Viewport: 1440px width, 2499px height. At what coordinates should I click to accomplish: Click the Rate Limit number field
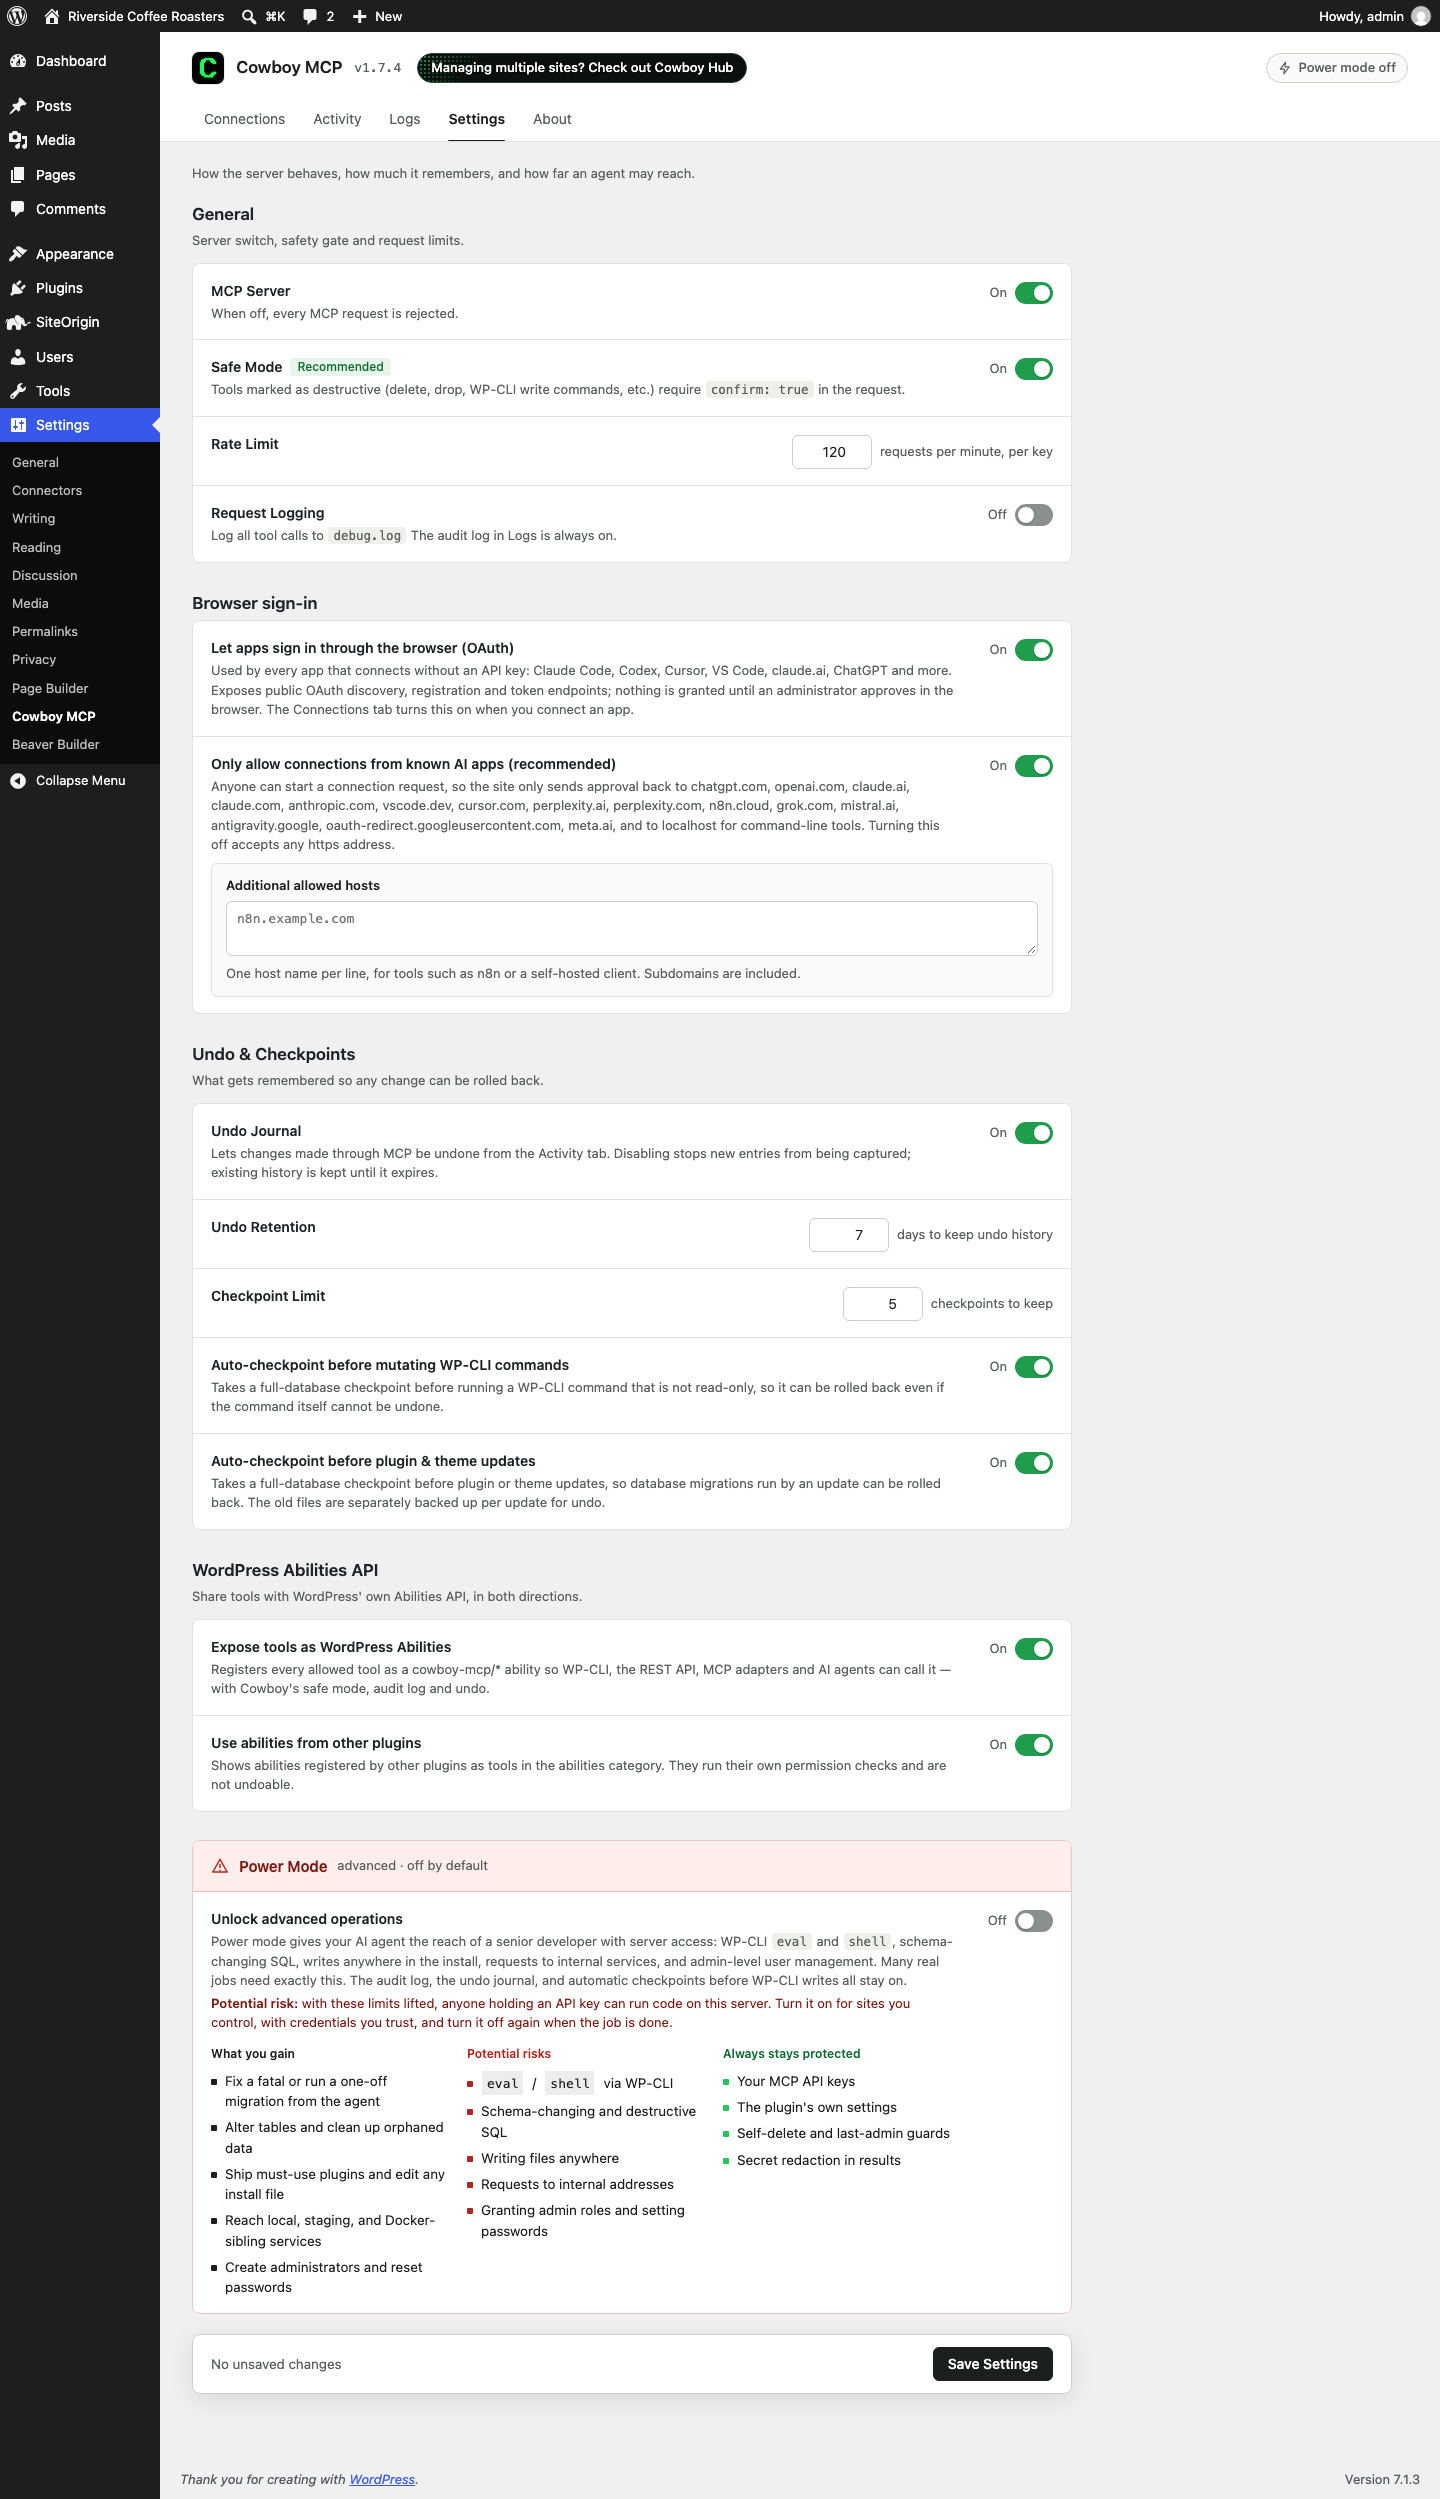[832, 452]
